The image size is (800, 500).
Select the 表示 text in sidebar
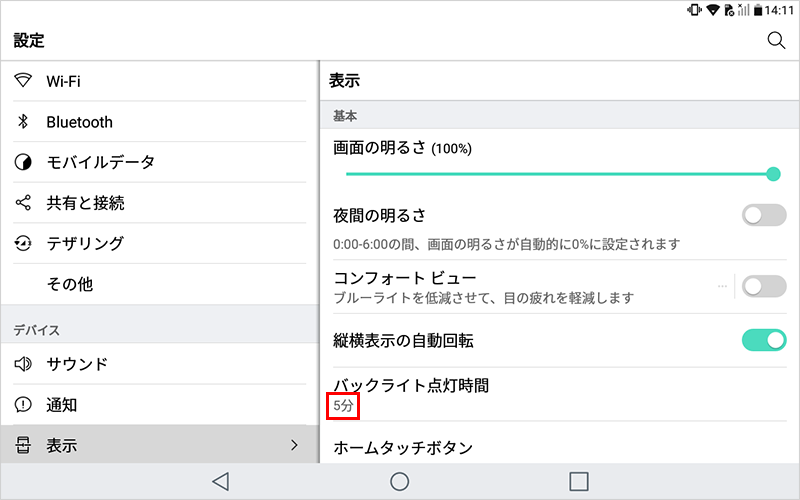click(x=62, y=445)
